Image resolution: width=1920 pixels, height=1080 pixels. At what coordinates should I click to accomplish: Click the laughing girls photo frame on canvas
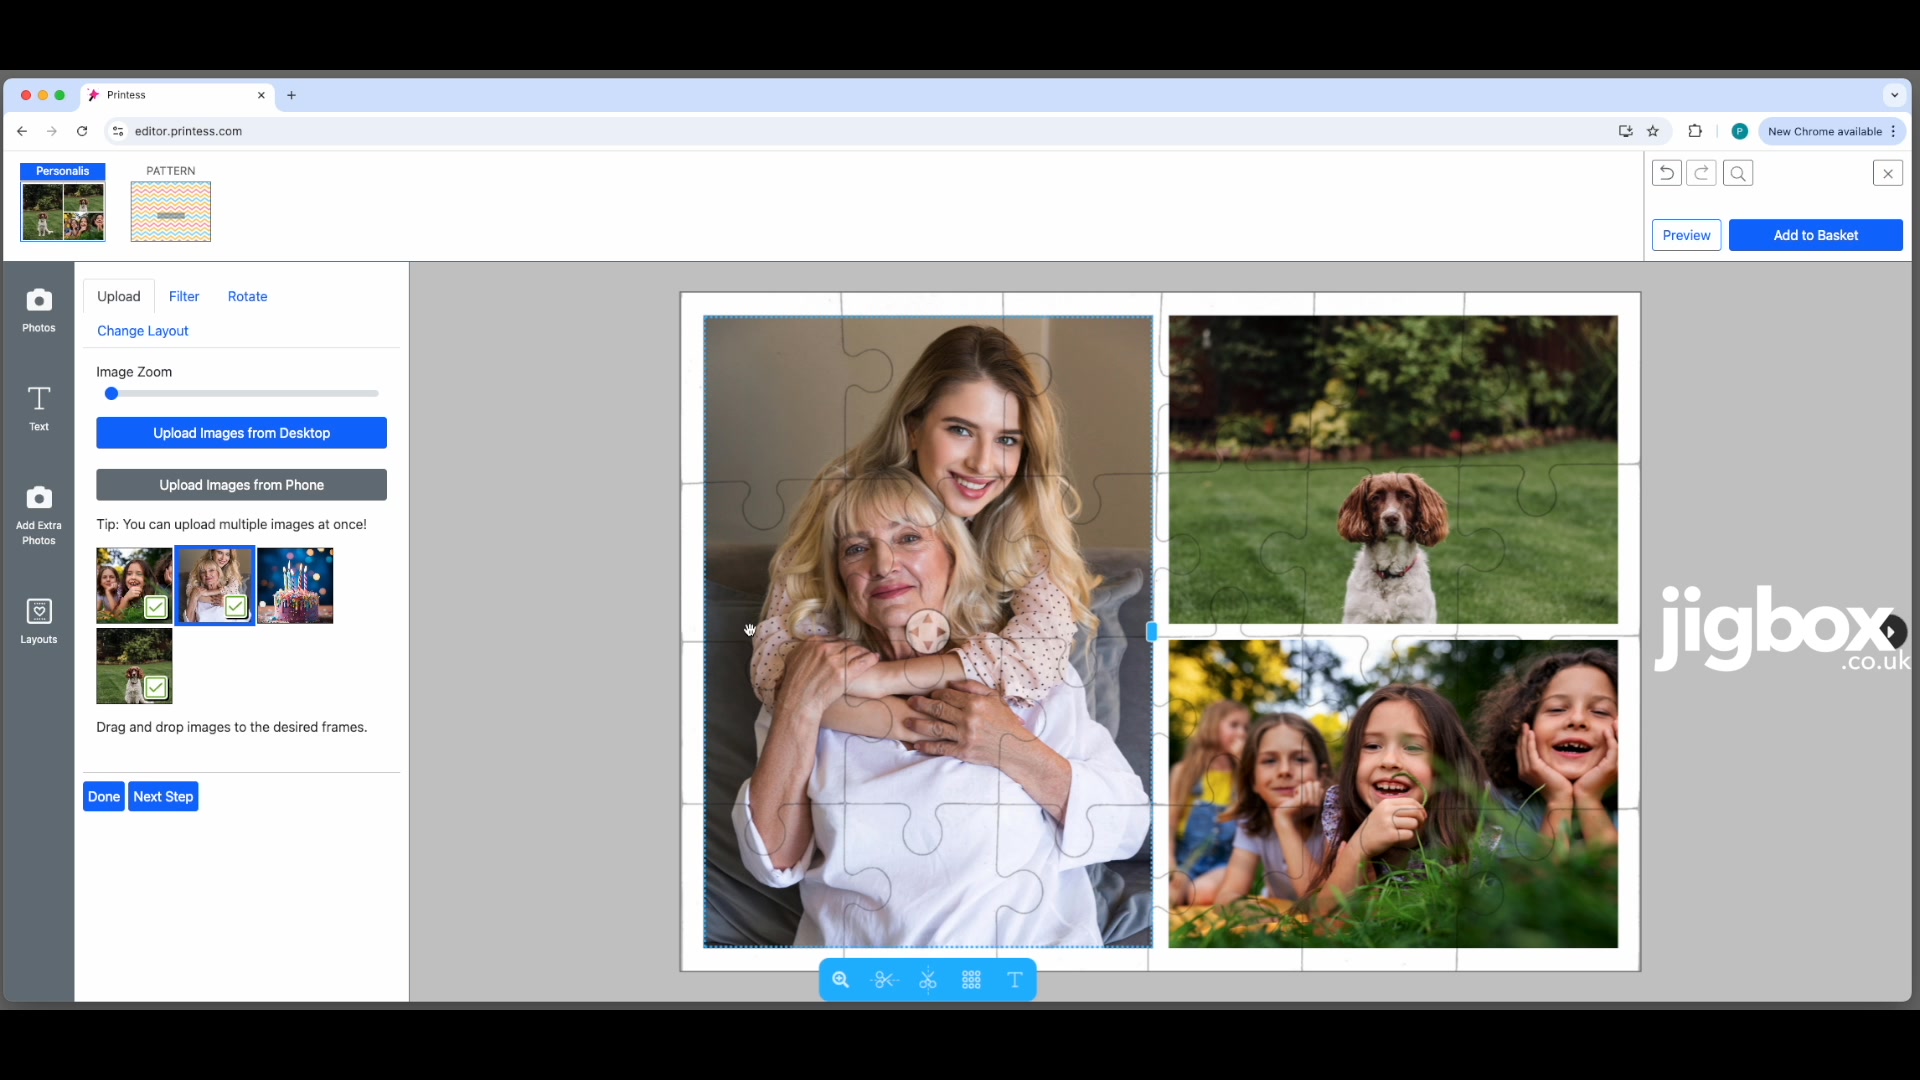[1393, 794]
